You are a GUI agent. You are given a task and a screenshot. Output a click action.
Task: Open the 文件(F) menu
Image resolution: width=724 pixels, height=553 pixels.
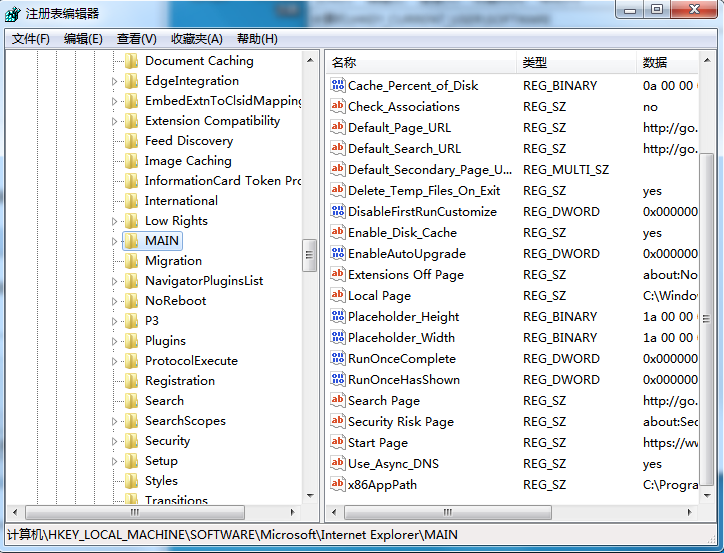coord(30,39)
